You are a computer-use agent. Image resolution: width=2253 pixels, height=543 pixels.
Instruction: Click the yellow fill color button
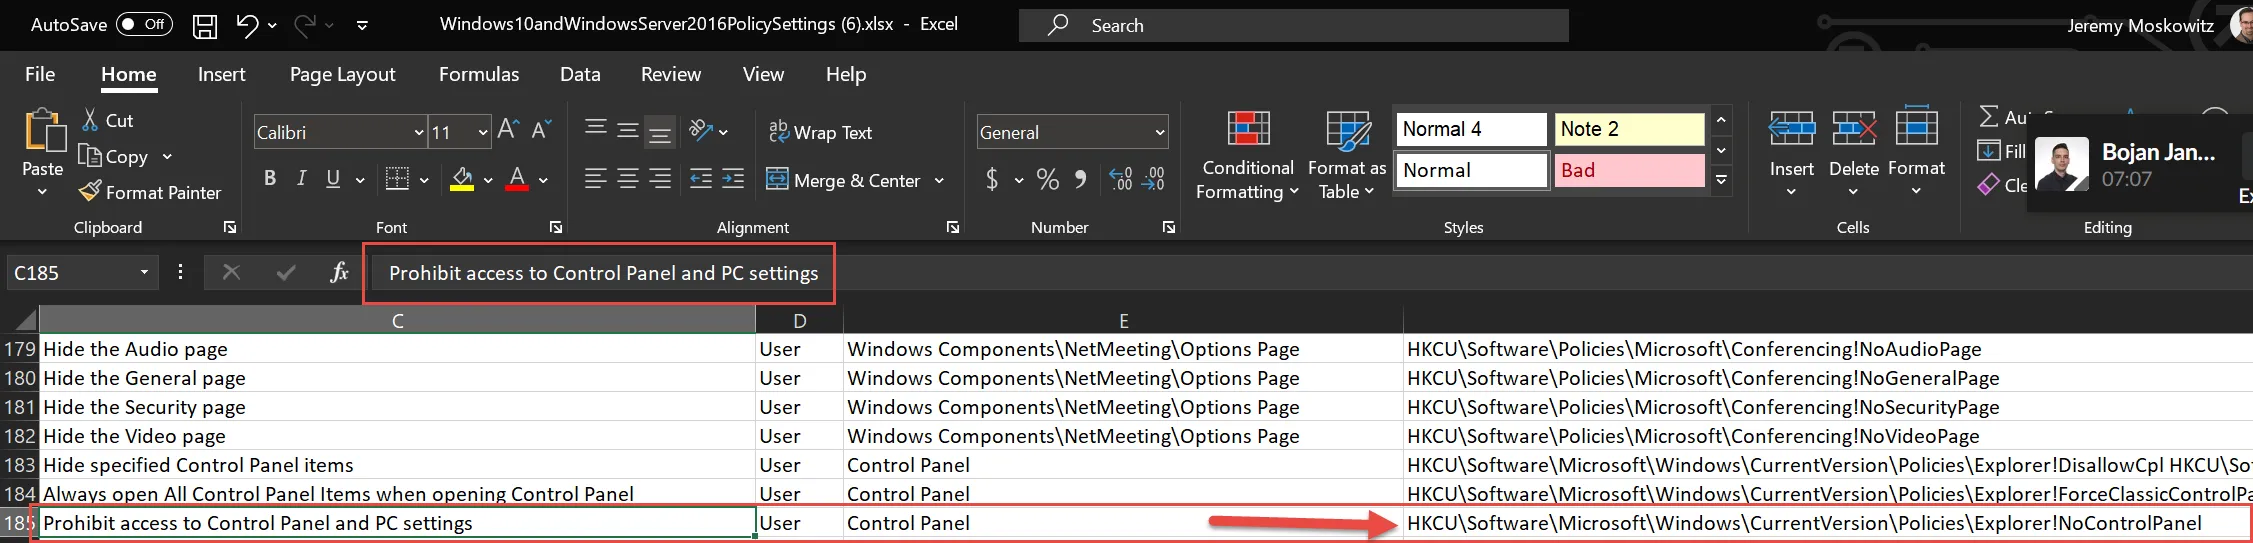click(x=461, y=180)
